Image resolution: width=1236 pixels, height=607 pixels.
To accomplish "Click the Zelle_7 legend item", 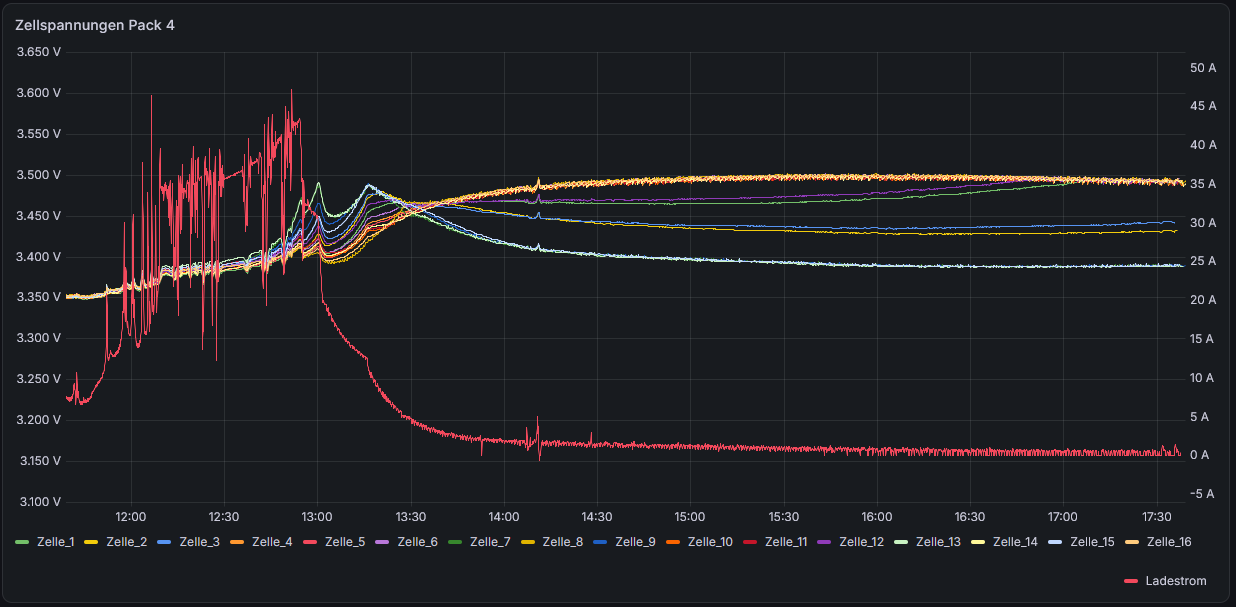I will coord(490,542).
